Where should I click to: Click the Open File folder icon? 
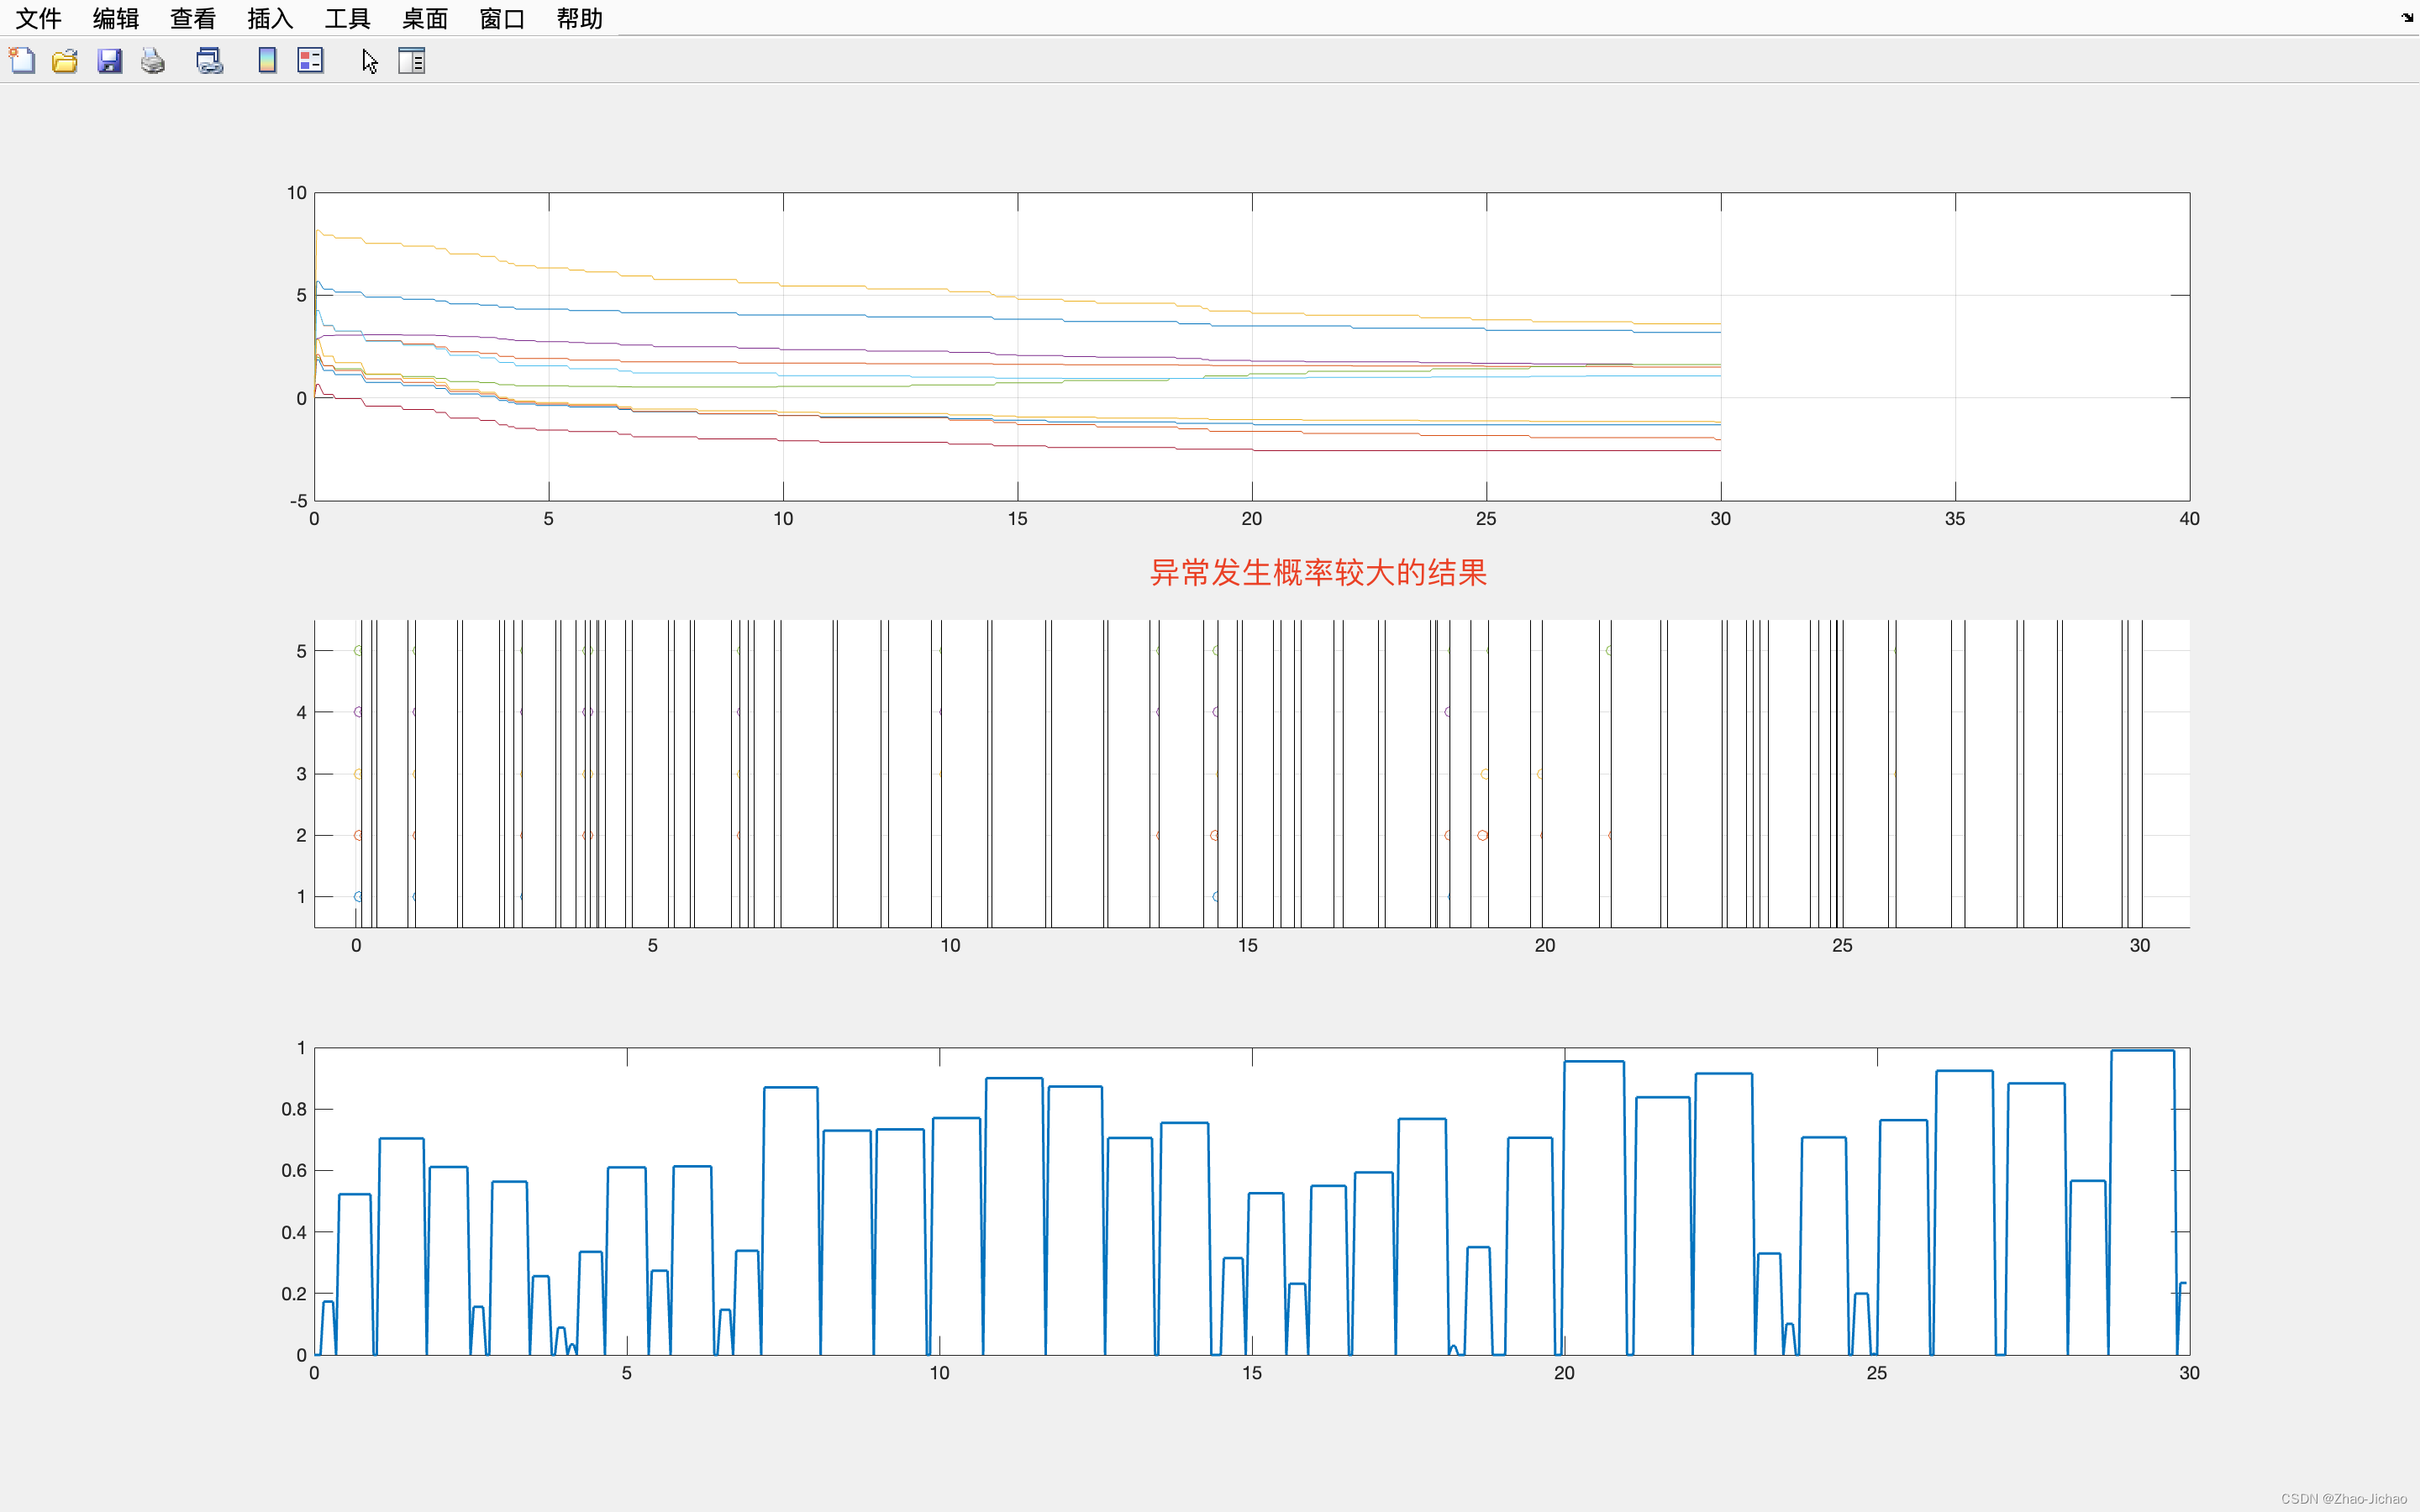tap(65, 61)
